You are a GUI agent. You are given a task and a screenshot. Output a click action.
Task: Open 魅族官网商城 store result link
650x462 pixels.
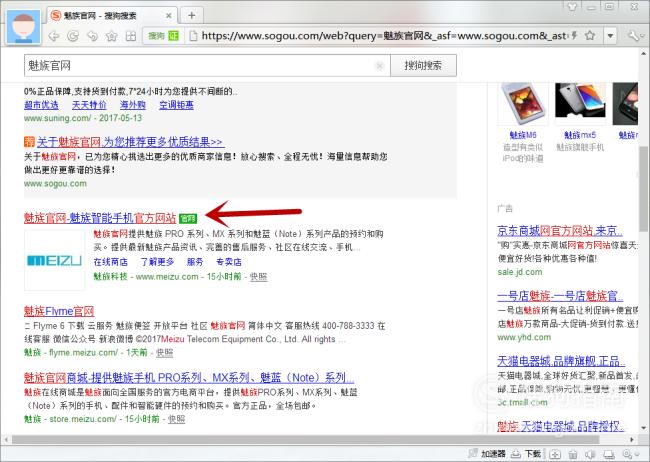(189, 378)
